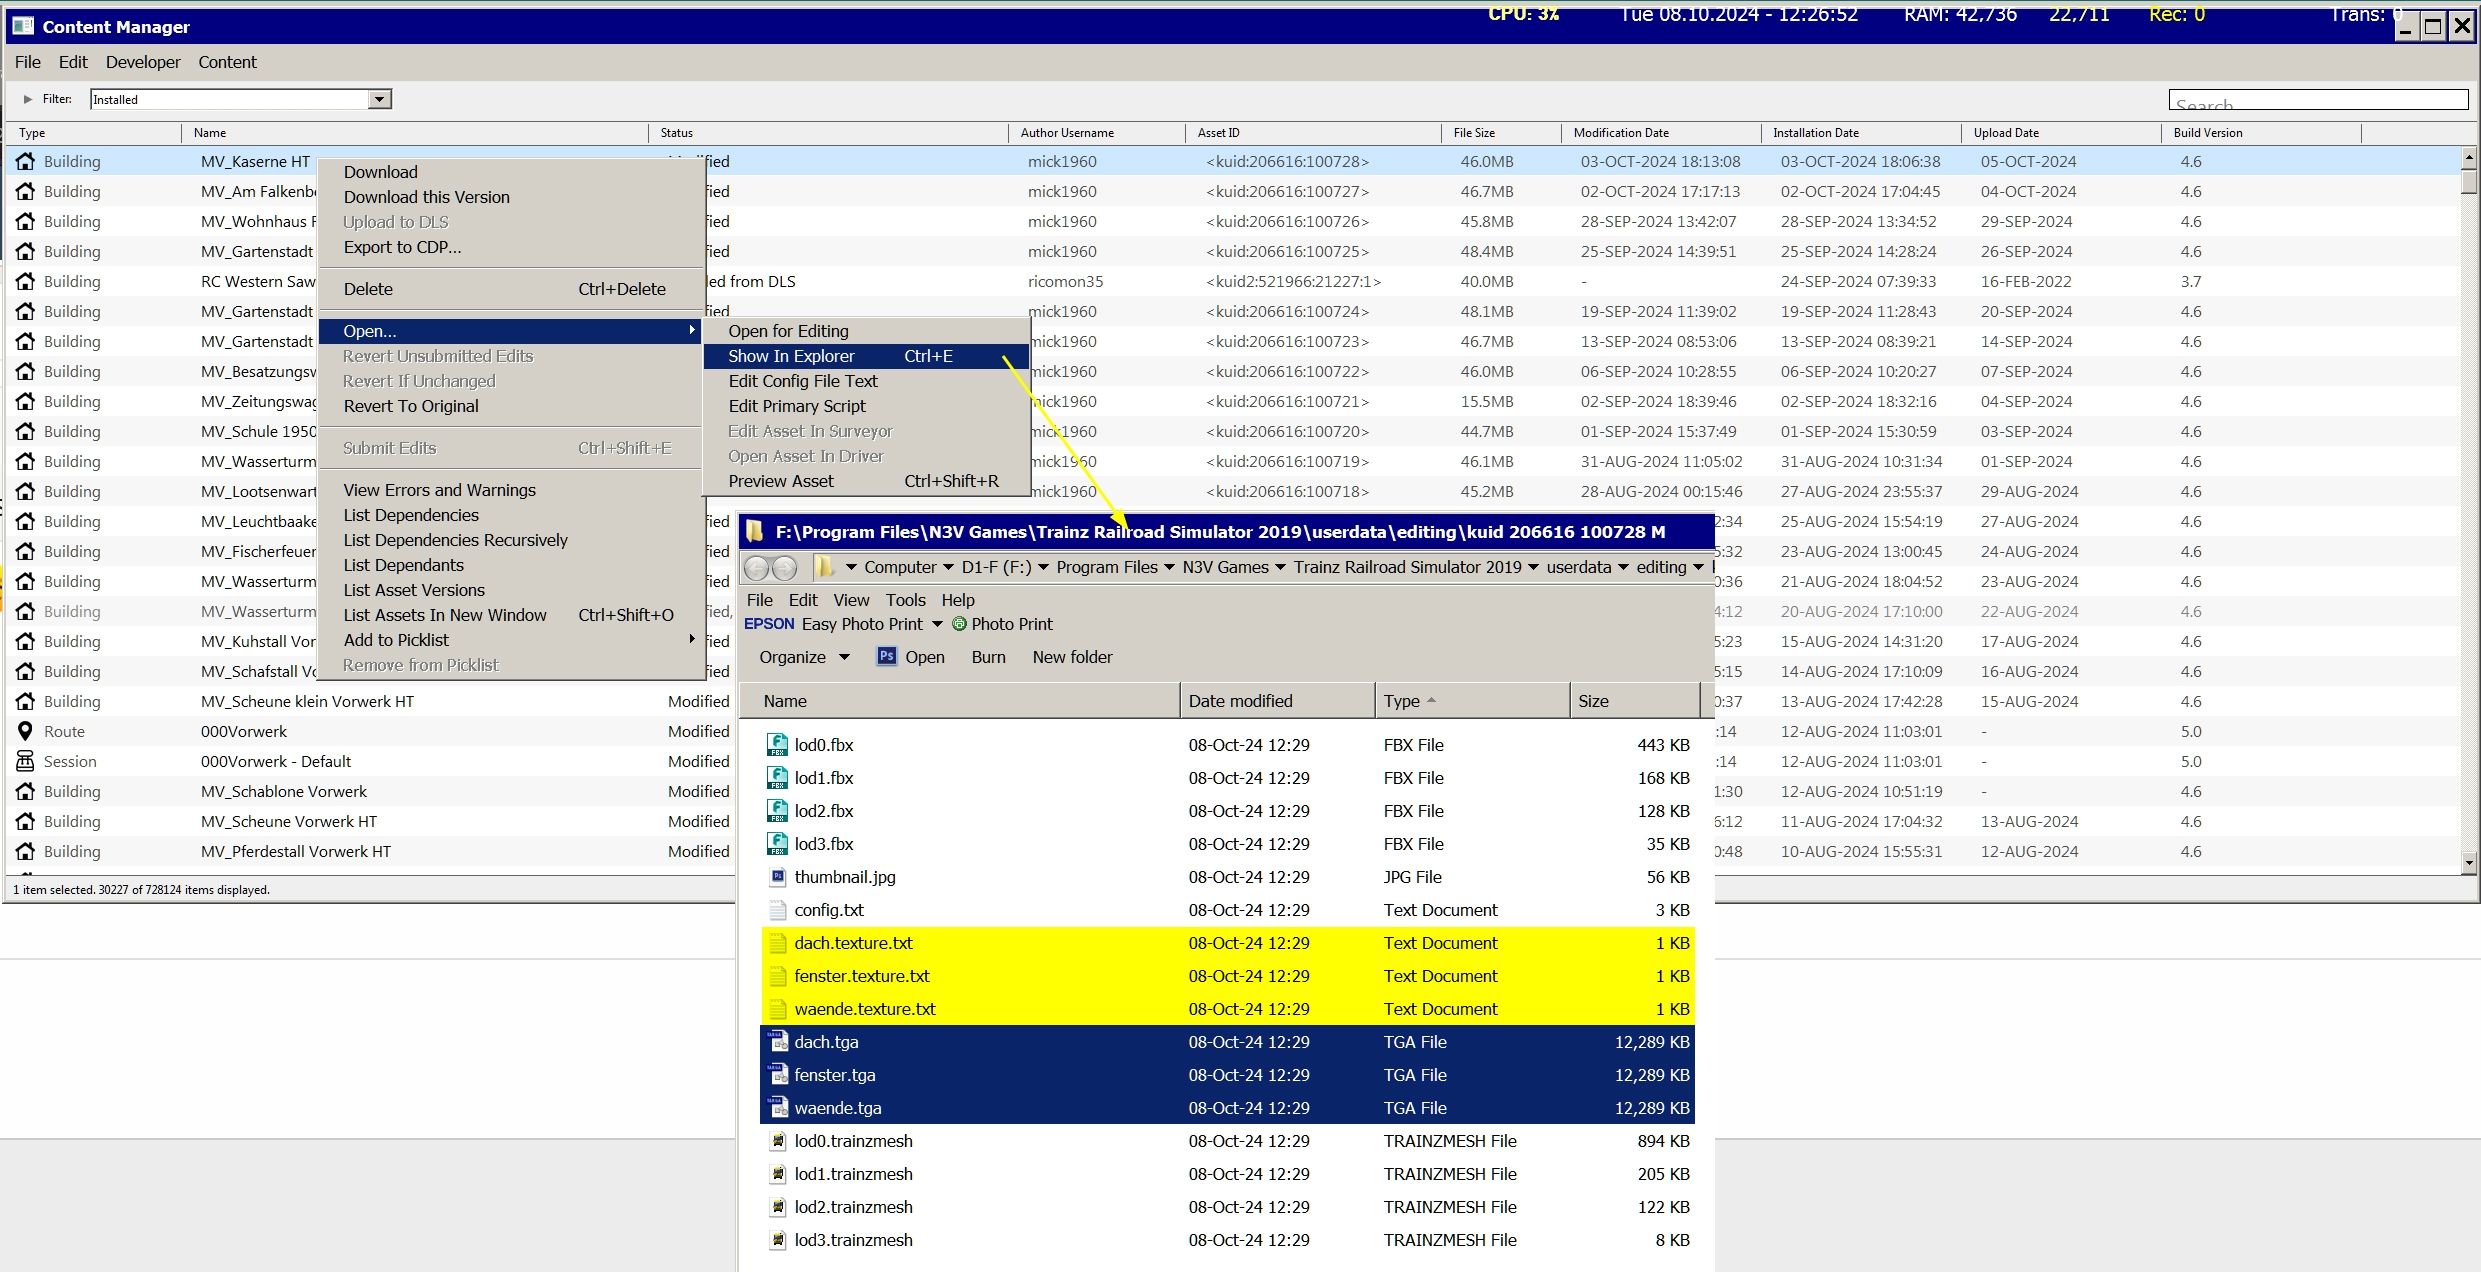Viewport: 2481px width, 1272px height.
Task: Click the Route pin icon for 000Vorwerk
Action: click(x=25, y=731)
